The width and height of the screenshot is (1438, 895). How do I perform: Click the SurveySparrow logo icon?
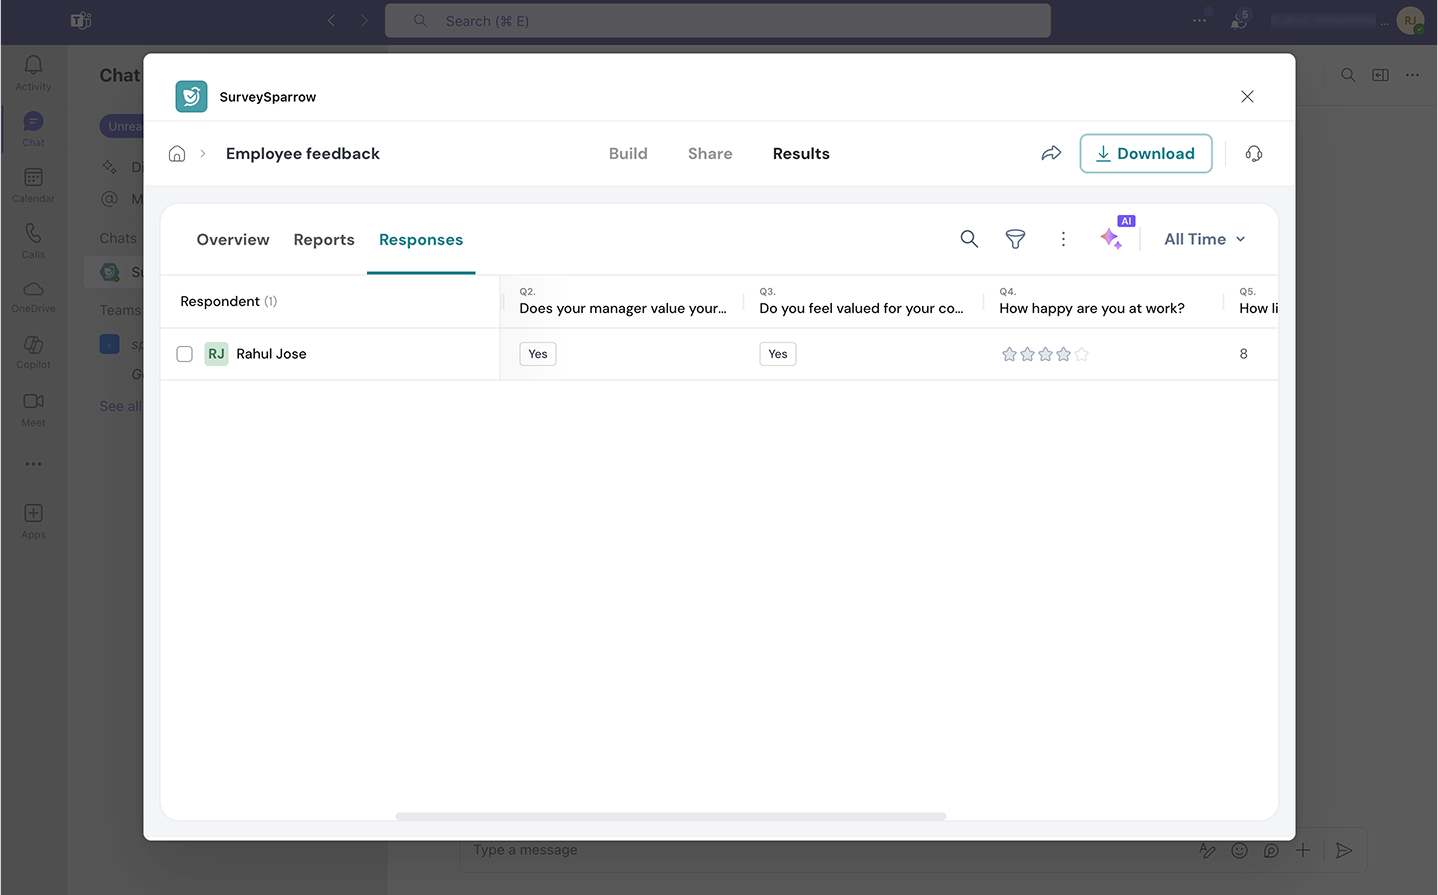coord(191,97)
